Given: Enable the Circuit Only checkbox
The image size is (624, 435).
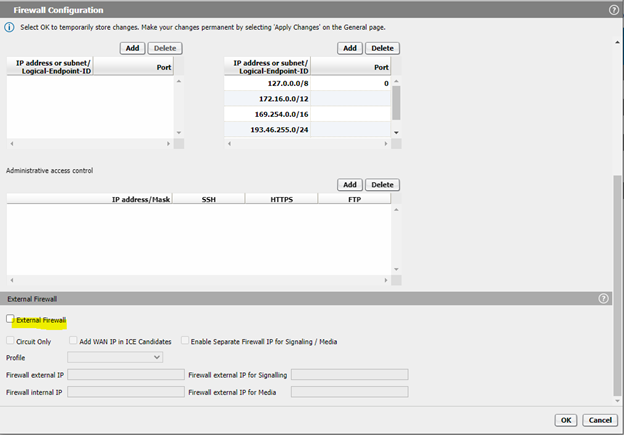Looking at the screenshot, I should click(x=10, y=341).
